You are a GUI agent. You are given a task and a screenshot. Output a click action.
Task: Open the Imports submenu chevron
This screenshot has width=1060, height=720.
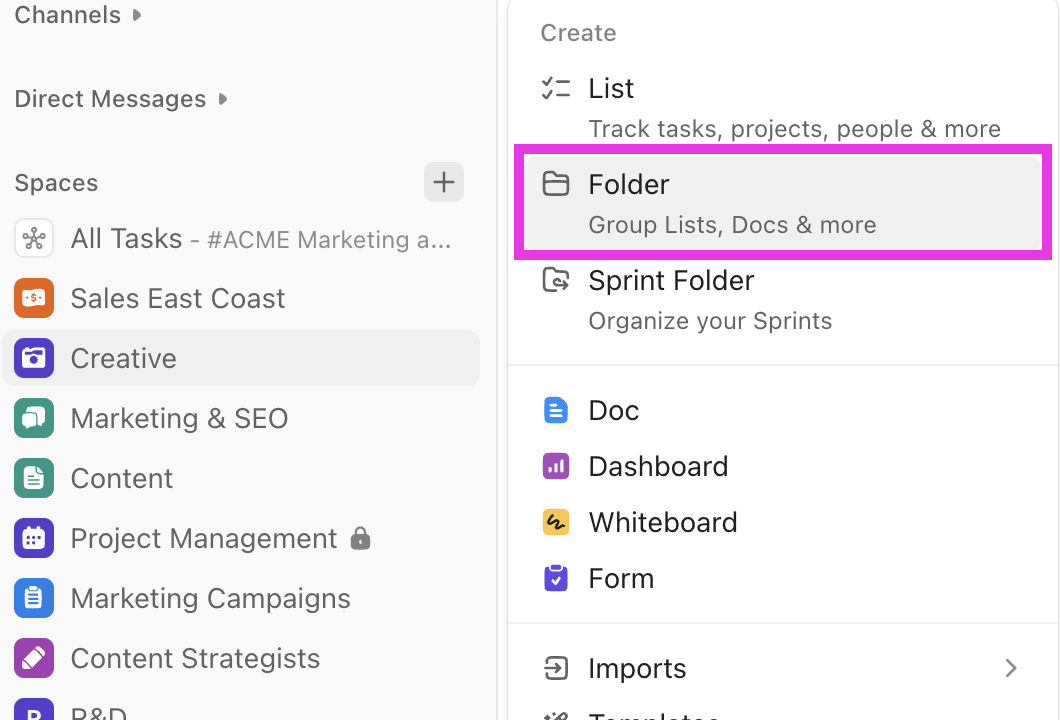click(x=1011, y=668)
